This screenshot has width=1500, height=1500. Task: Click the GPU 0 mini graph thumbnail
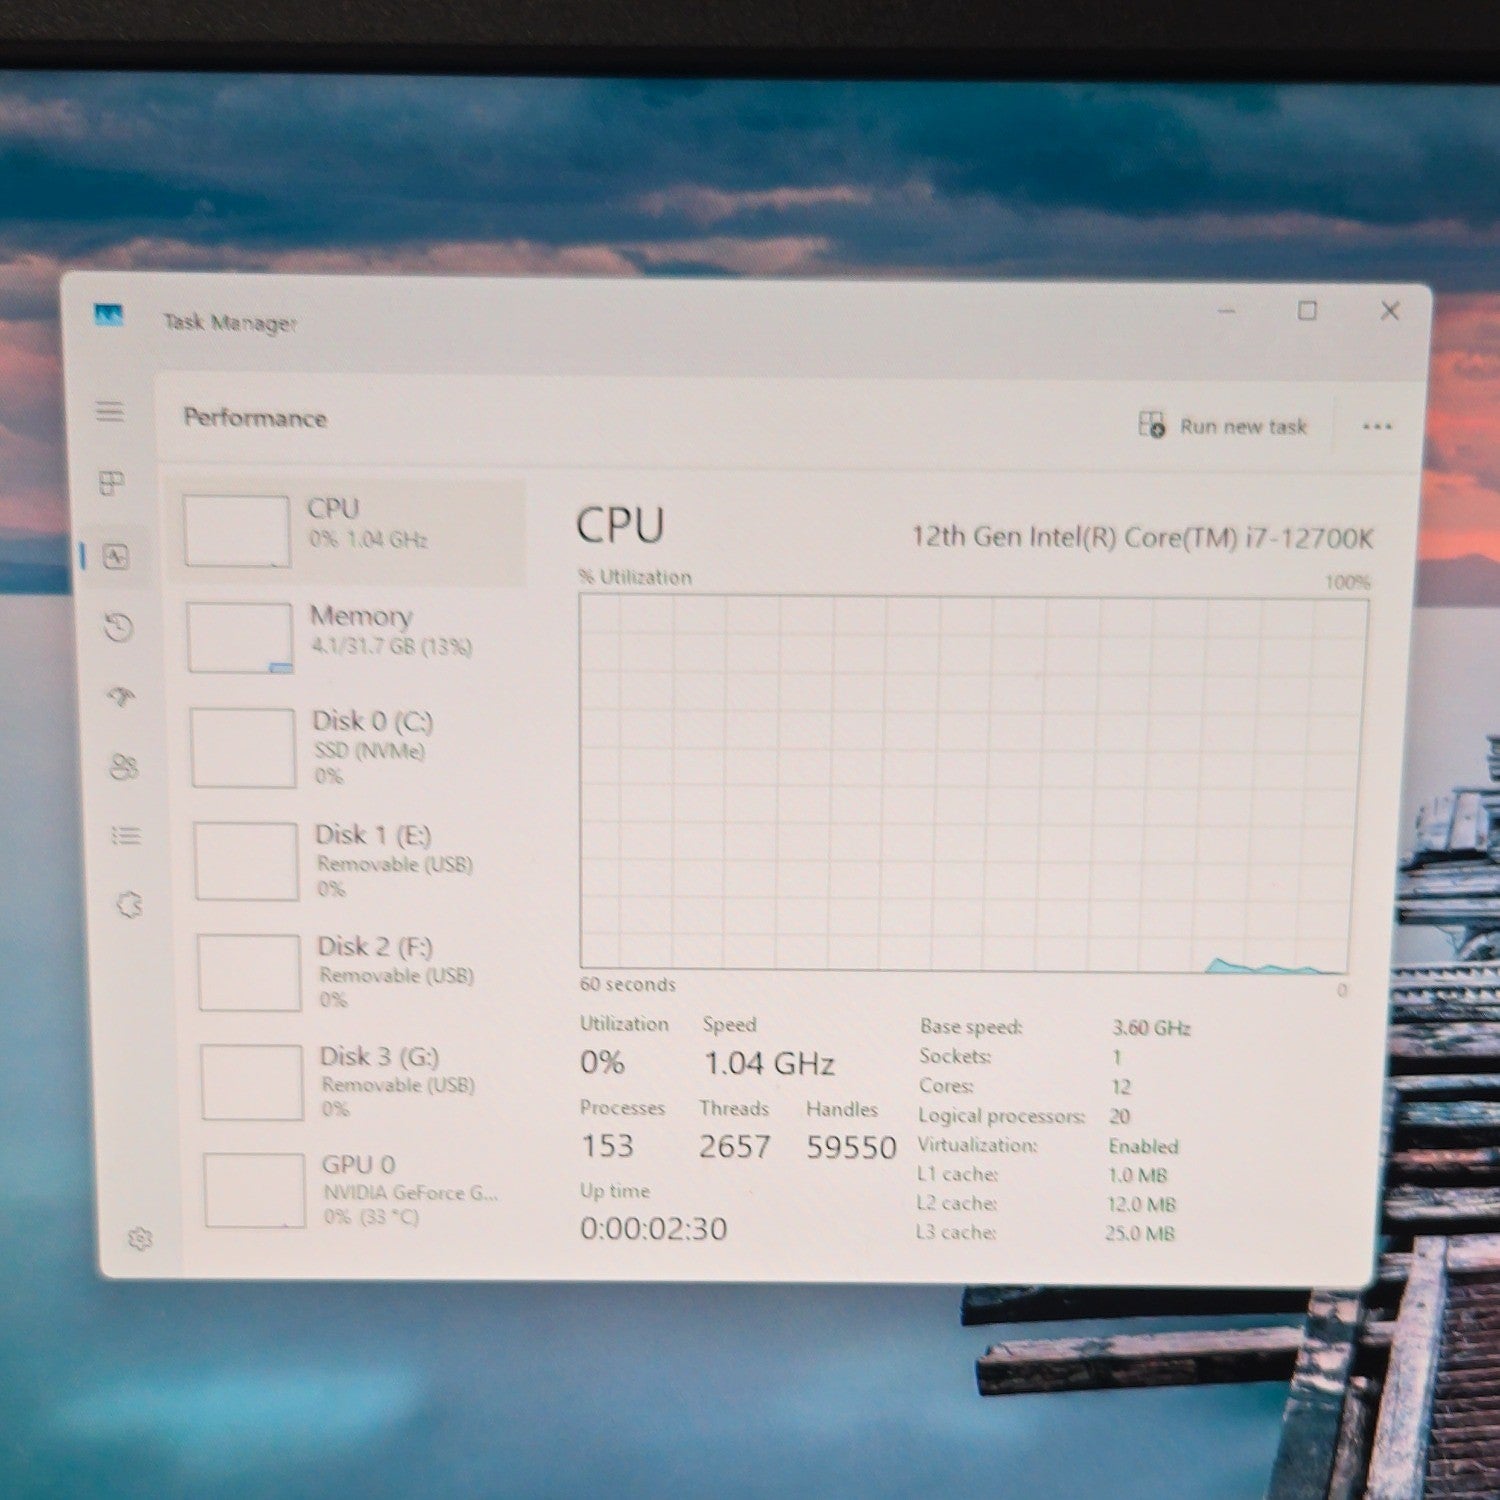255,1190
